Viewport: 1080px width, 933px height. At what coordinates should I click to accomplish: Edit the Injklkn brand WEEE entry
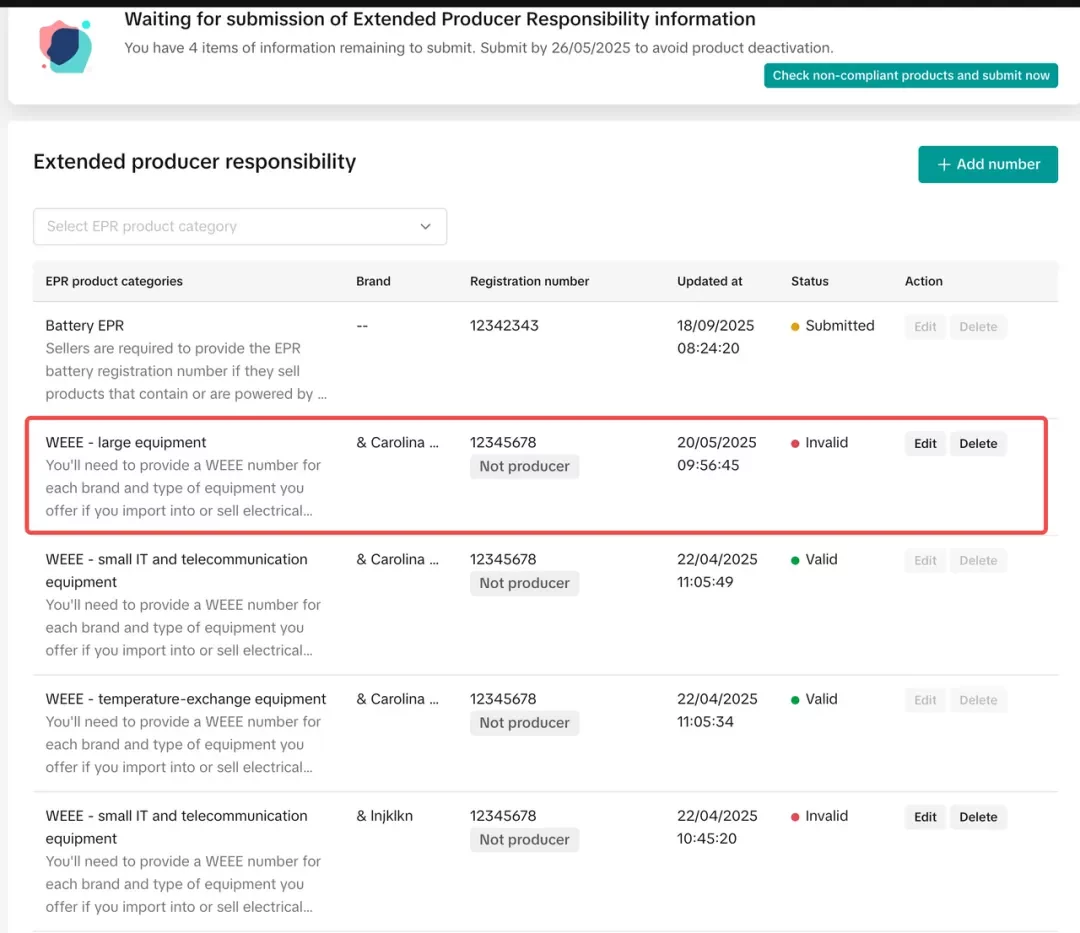coord(925,817)
